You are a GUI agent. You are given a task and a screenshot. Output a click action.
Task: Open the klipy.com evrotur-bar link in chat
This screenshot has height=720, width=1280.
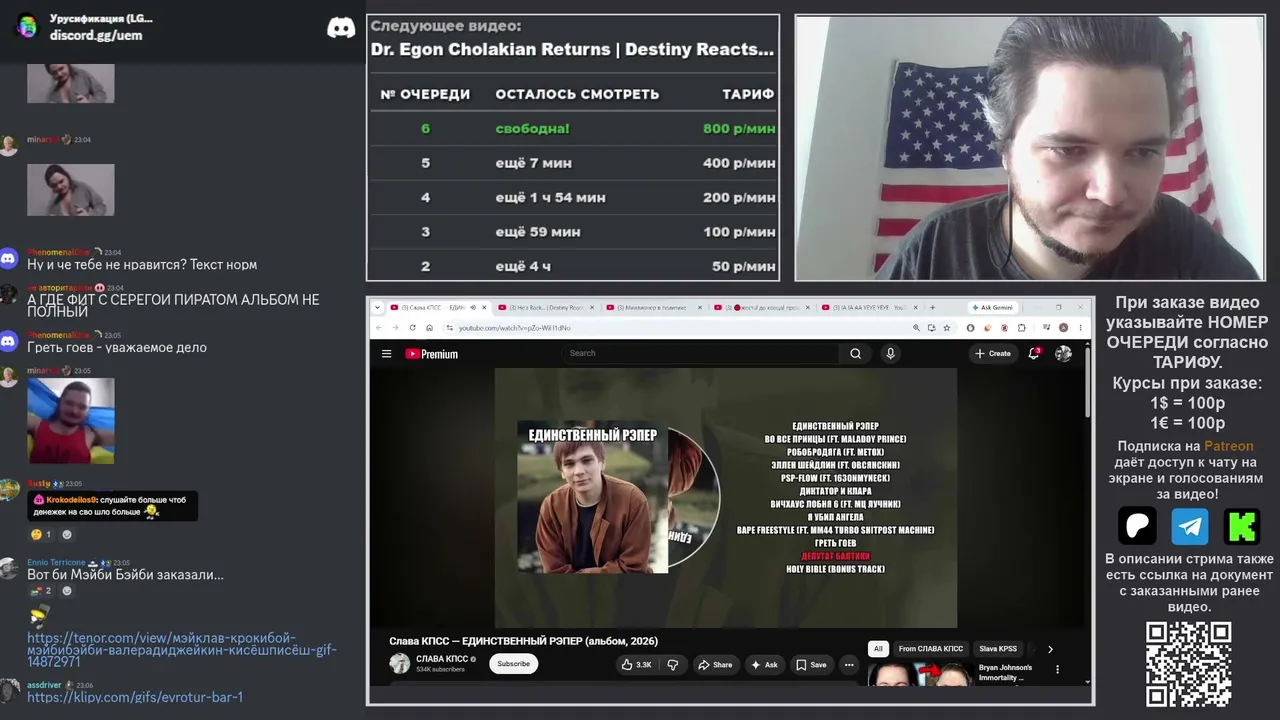(x=135, y=697)
